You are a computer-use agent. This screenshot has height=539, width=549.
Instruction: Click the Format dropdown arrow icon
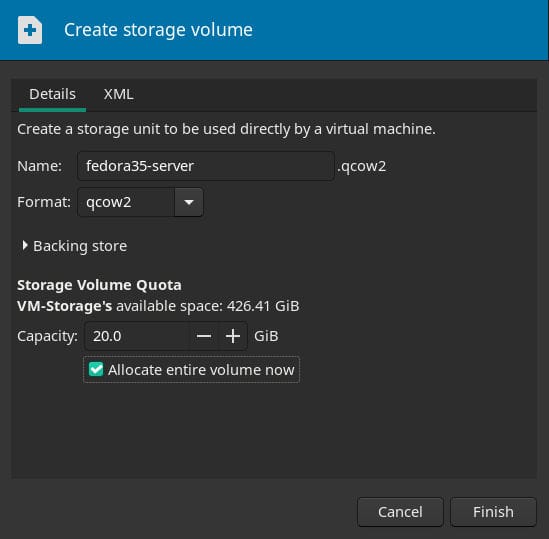(189, 202)
